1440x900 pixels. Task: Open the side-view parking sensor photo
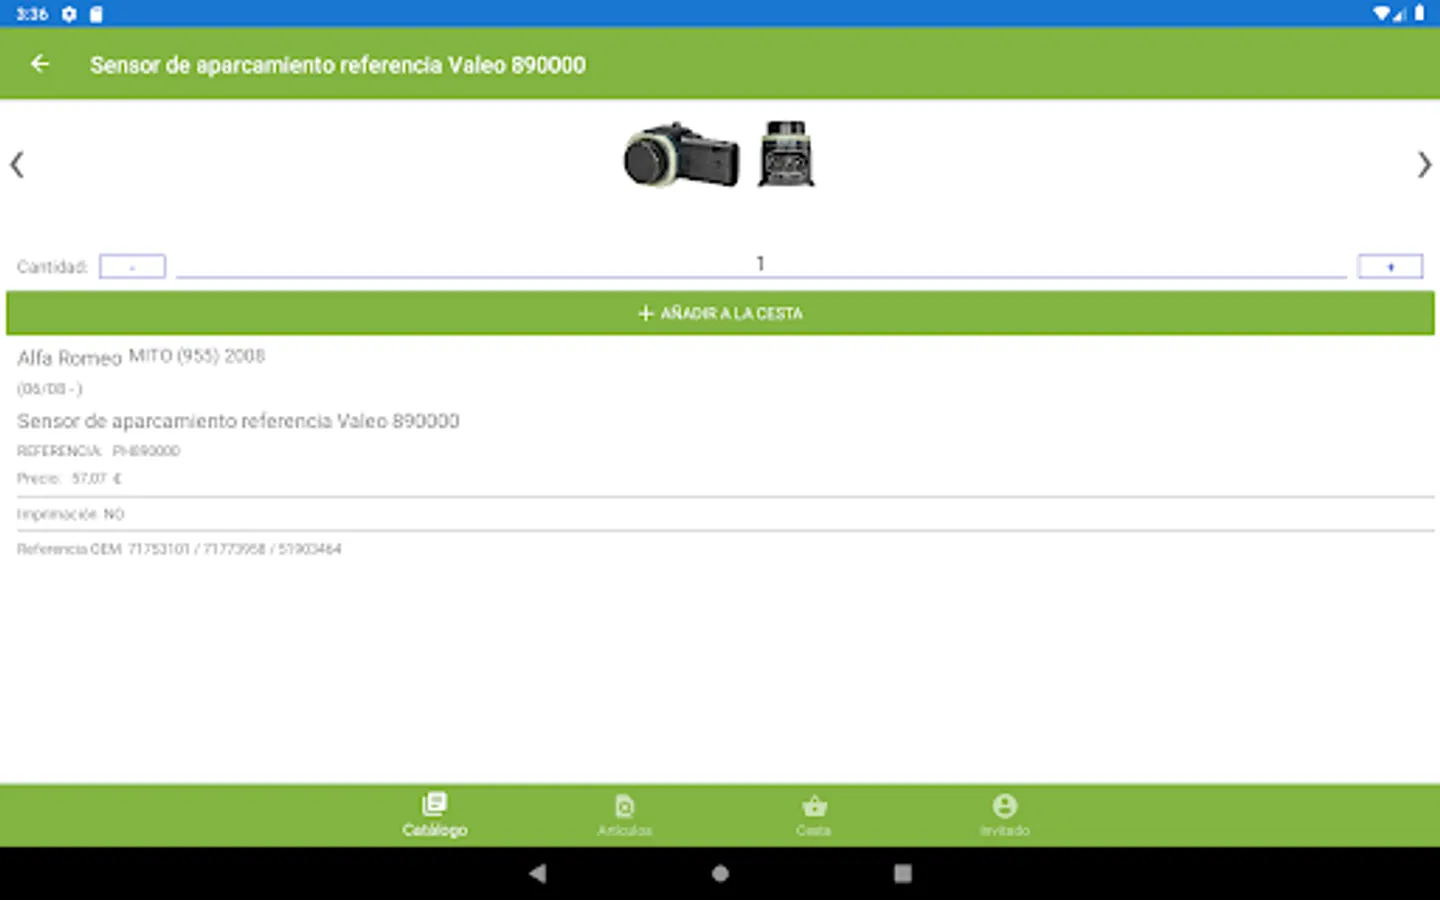[682, 155]
